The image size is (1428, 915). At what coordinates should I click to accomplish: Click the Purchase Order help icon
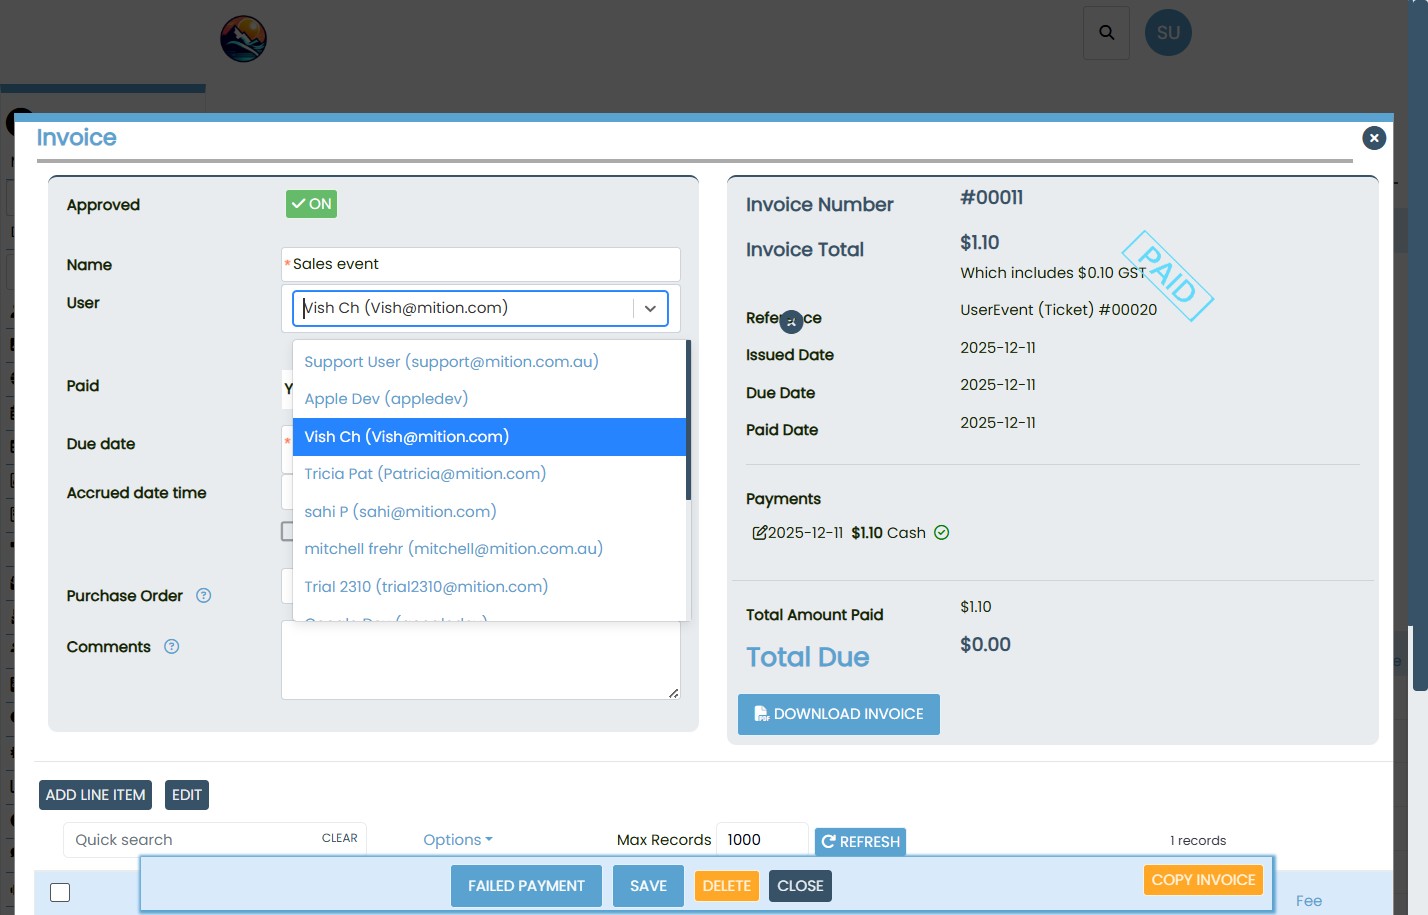point(204,596)
